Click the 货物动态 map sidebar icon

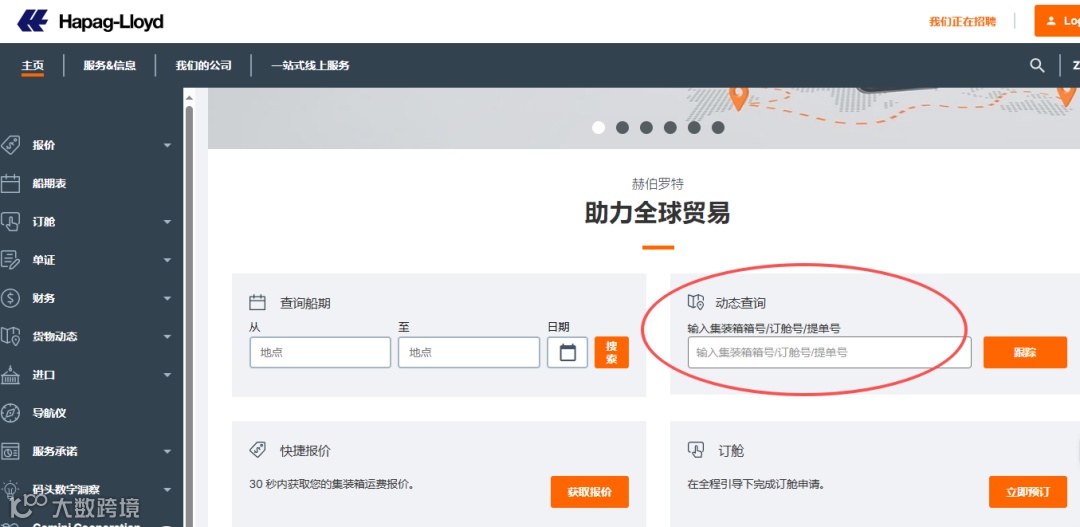pyautogui.click(x=10, y=337)
